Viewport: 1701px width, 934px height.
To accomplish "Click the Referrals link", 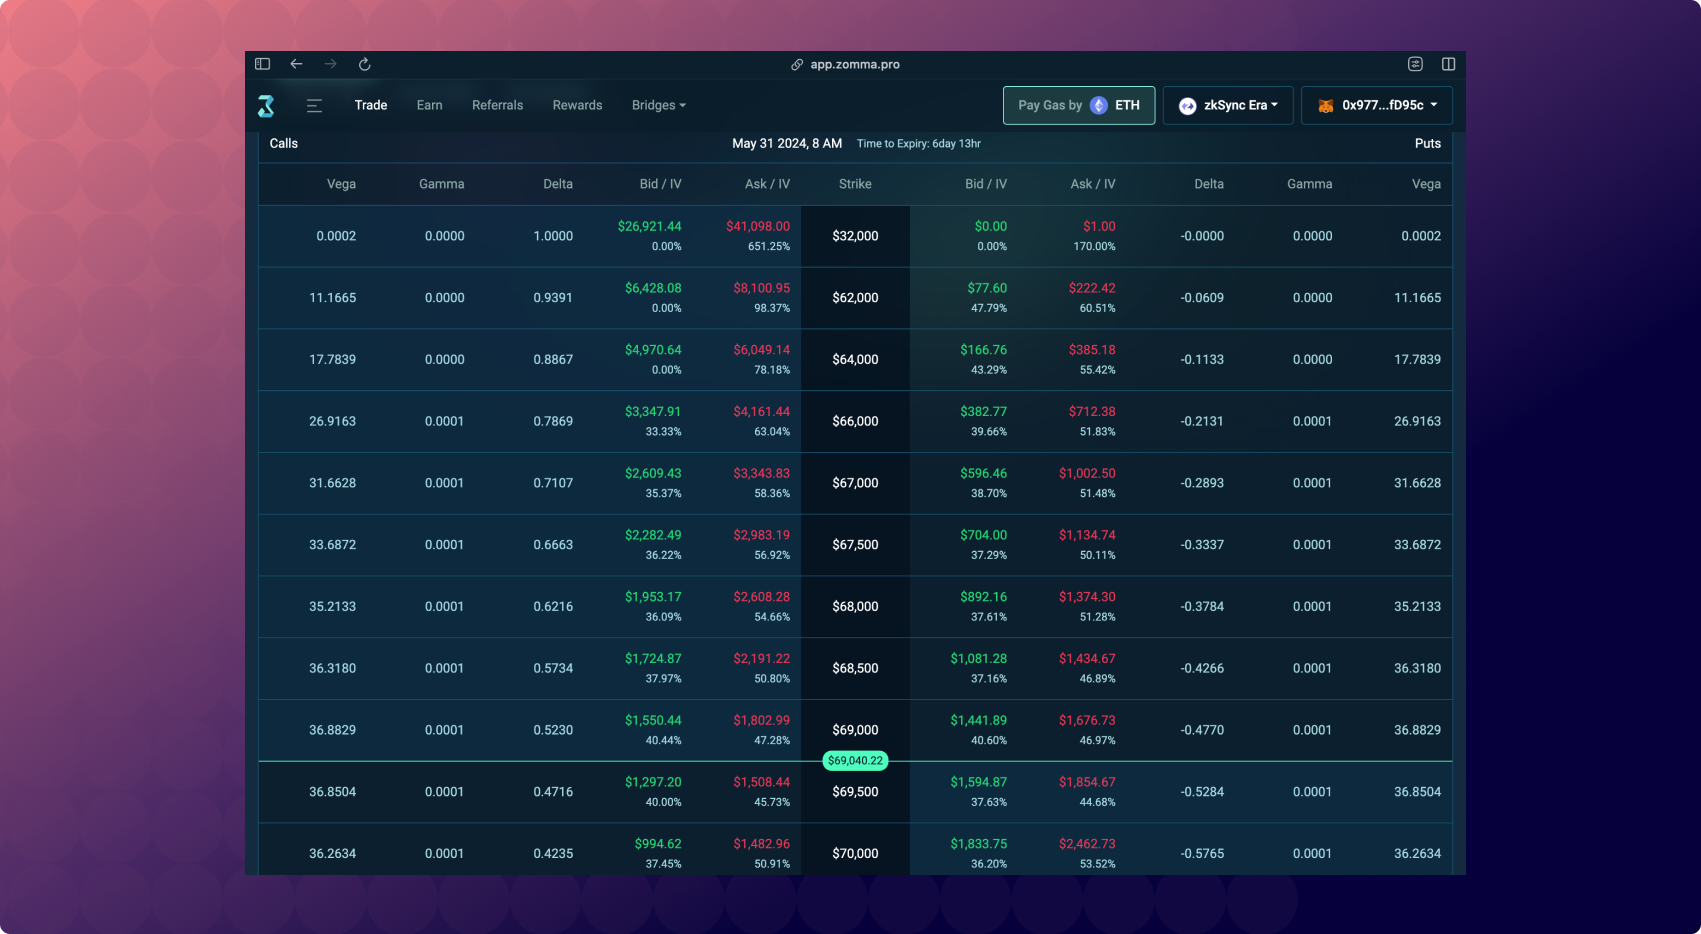I will pyautogui.click(x=497, y=105).
